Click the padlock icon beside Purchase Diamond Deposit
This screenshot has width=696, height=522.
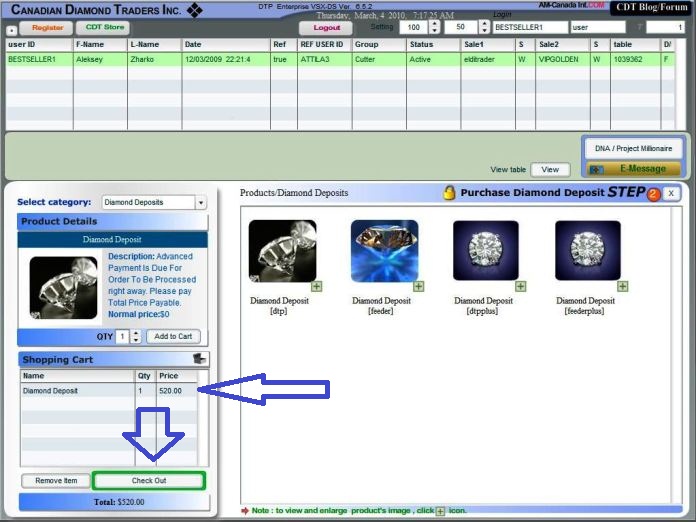(450, 193)
